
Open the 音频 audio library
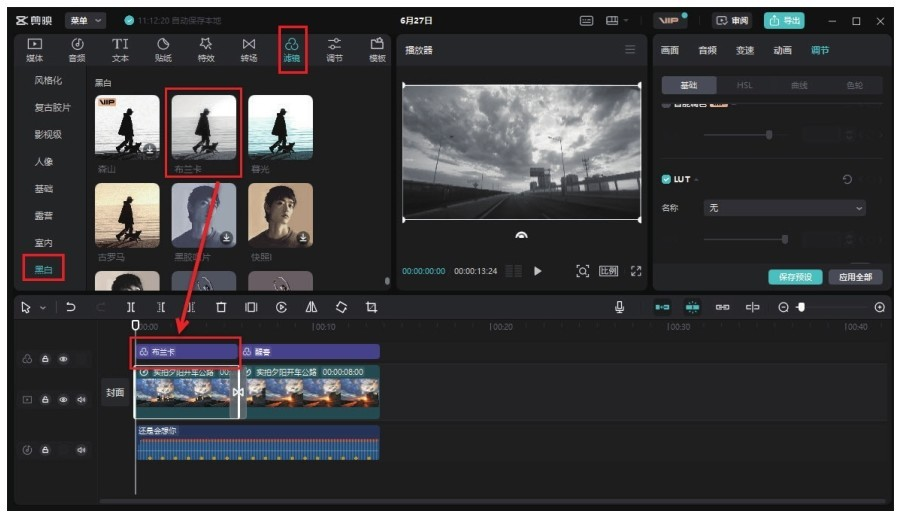pos(77,50)
